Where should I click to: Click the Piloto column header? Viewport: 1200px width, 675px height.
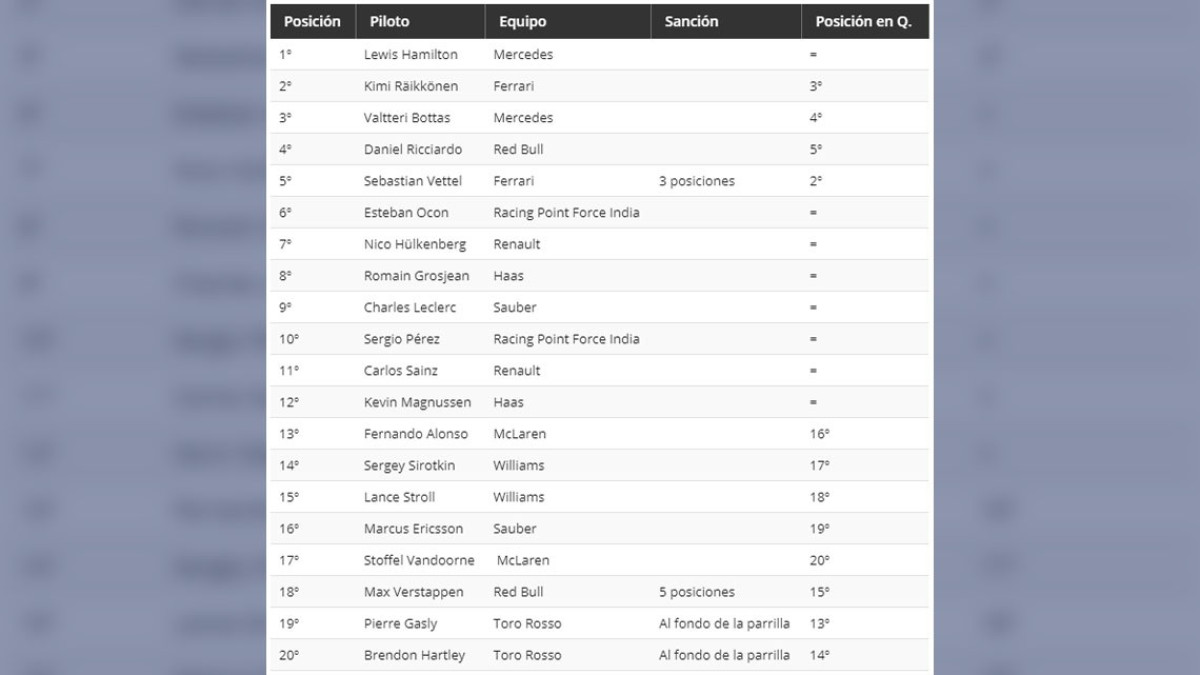click(389, 22)
